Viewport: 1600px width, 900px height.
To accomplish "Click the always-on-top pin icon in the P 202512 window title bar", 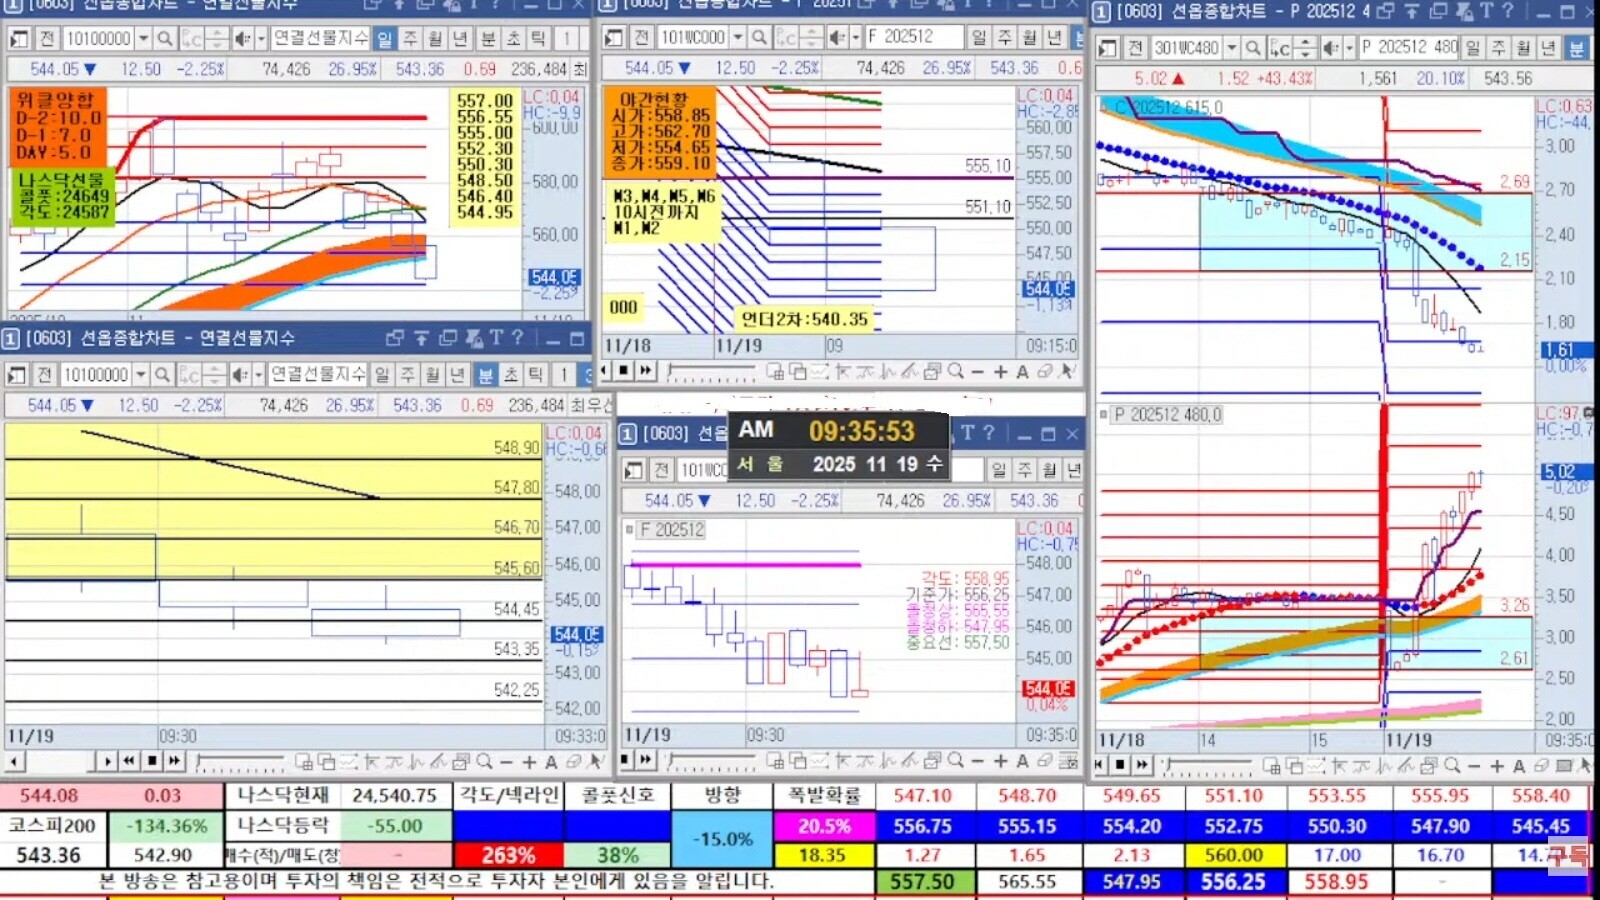I will click(1412, 11).
